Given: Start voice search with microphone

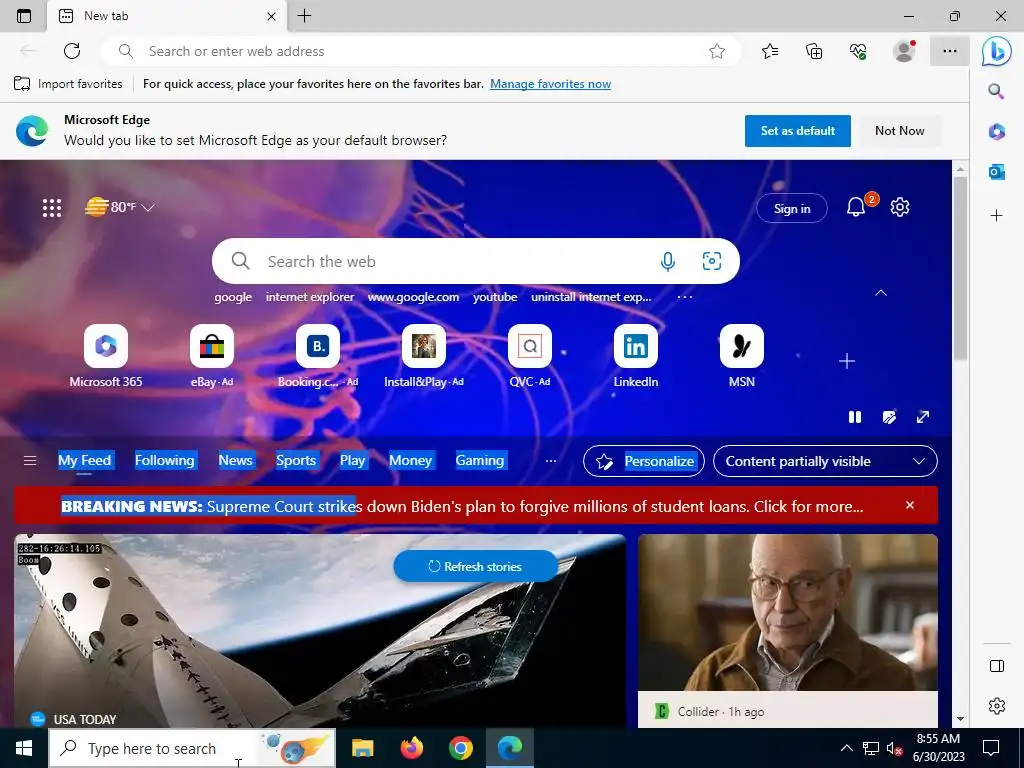Looking at the screenshot, I should pyautogui.click(x=667, y=261).
